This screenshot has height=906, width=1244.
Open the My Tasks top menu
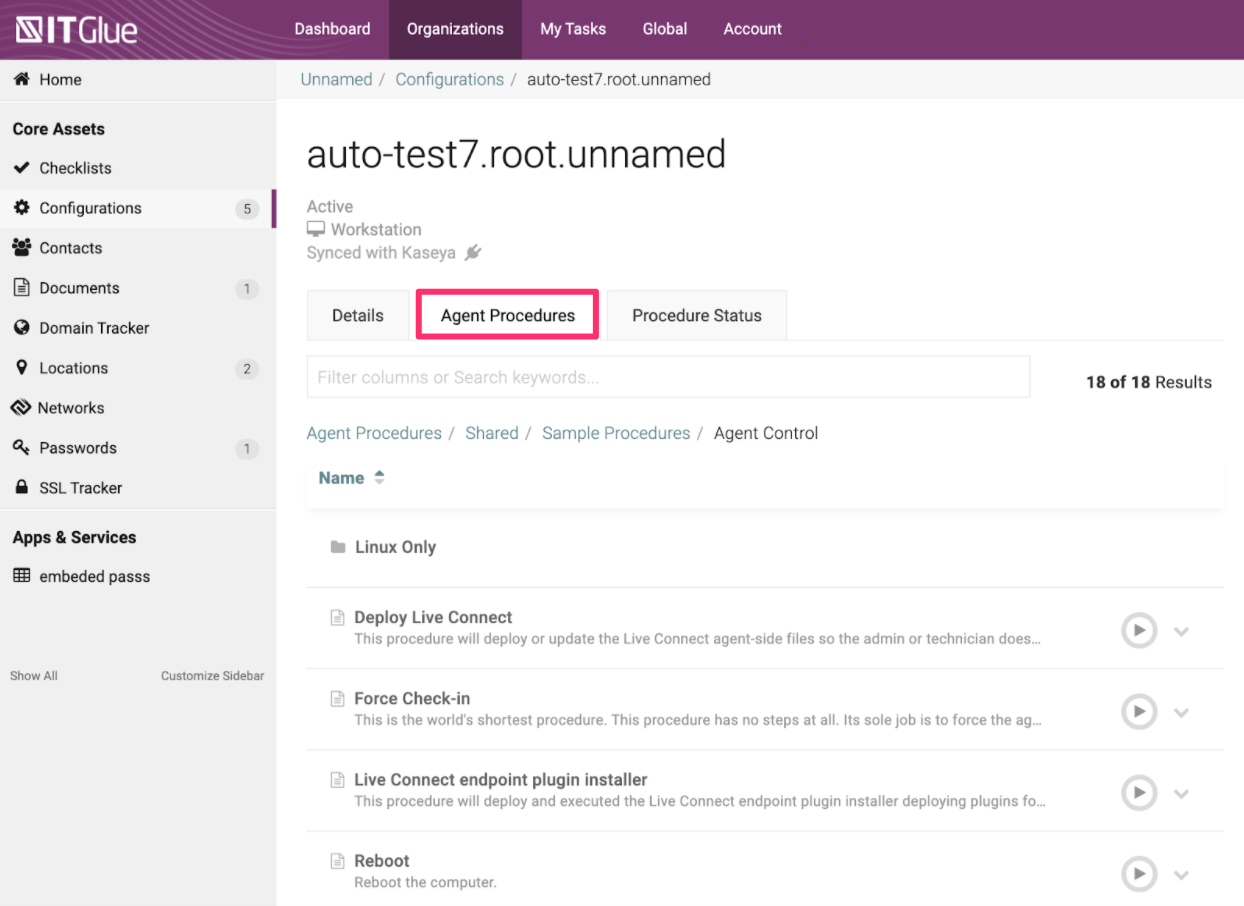[573, 29]
